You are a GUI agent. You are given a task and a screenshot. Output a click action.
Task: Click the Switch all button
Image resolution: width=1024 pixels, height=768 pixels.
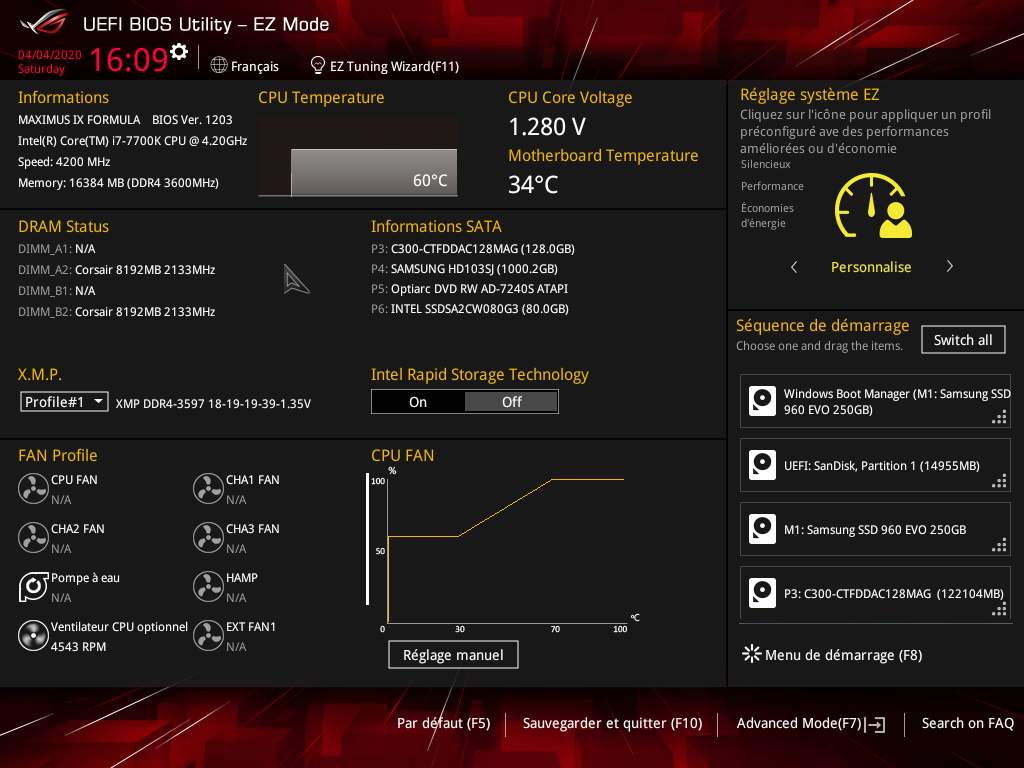[963, 340]
